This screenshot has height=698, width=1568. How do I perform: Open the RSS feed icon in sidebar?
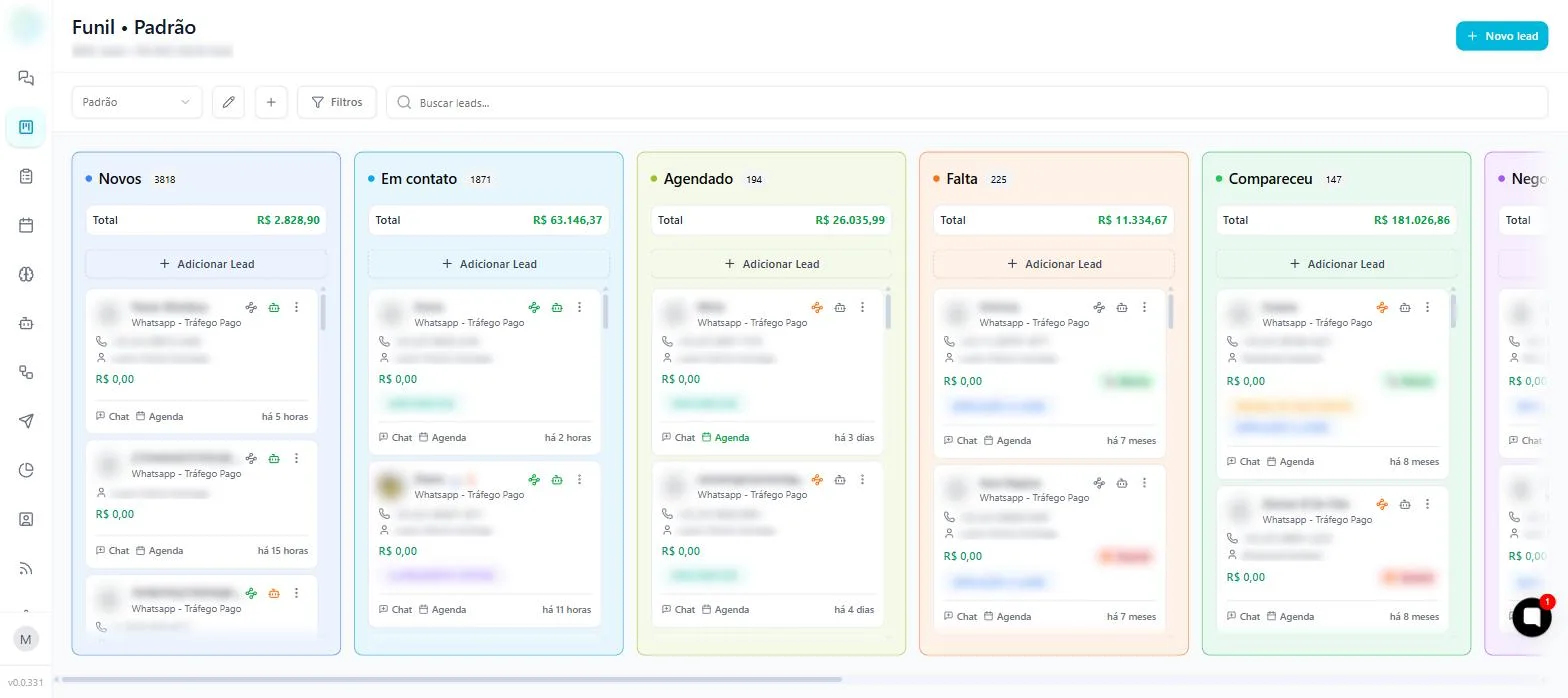pos(26,568)
